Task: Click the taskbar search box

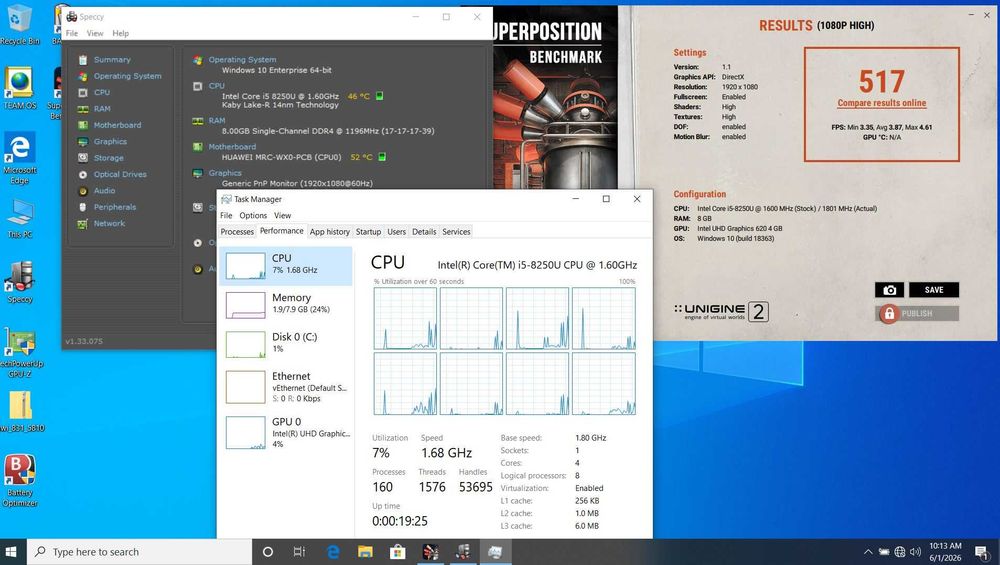Action: 140,552
